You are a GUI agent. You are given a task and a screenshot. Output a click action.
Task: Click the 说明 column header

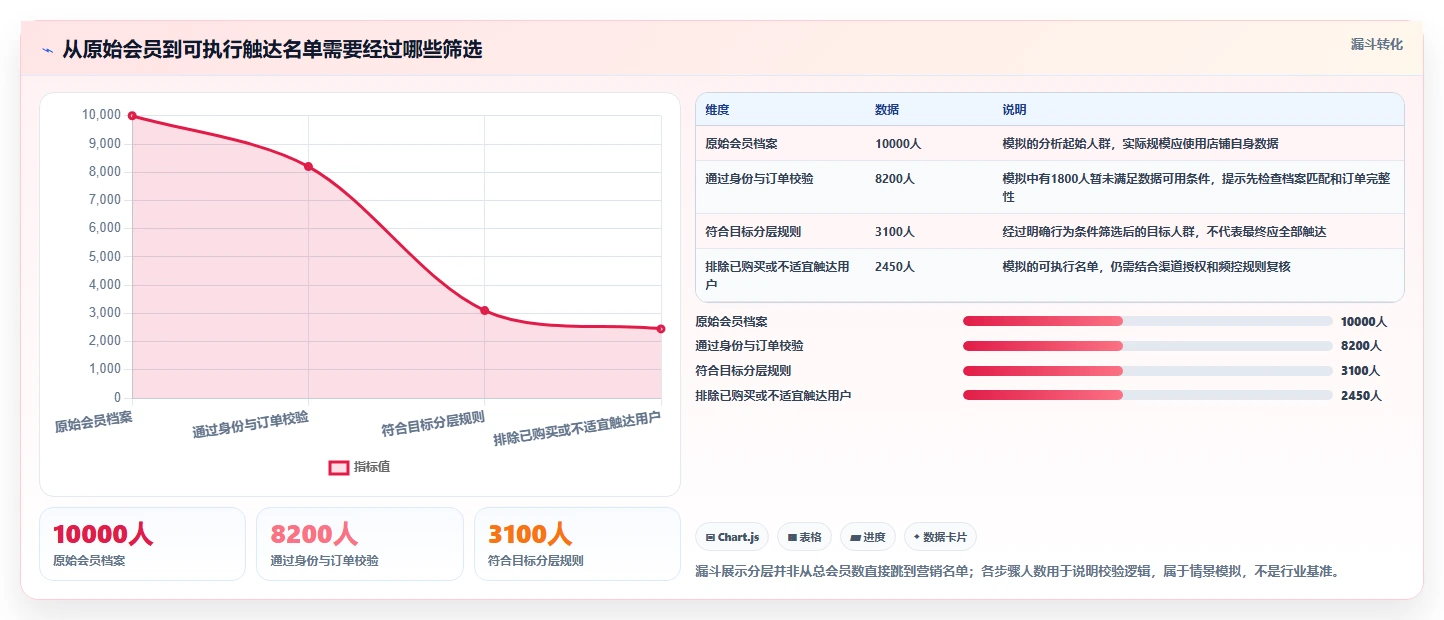1014,110
